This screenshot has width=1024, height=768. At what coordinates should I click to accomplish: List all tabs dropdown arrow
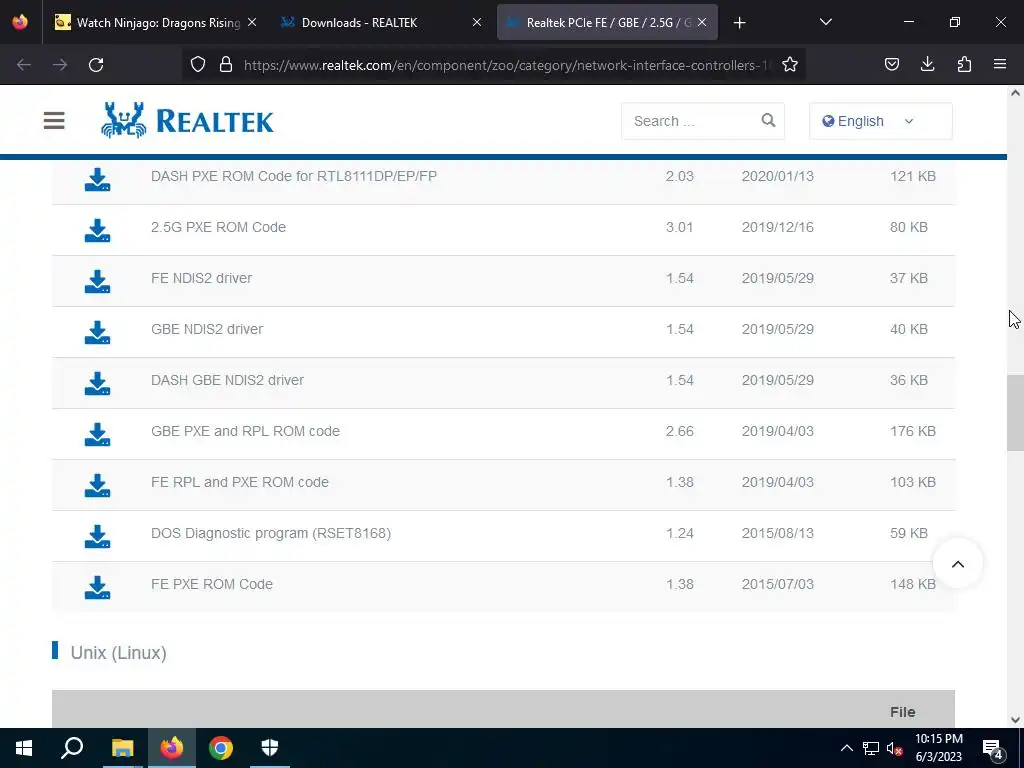click(825, 22)
